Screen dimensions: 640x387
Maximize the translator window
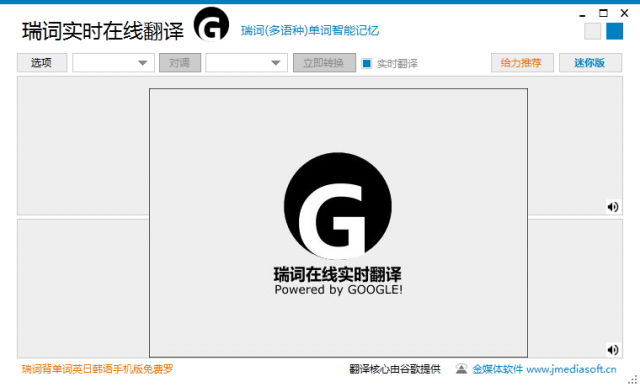603,13
